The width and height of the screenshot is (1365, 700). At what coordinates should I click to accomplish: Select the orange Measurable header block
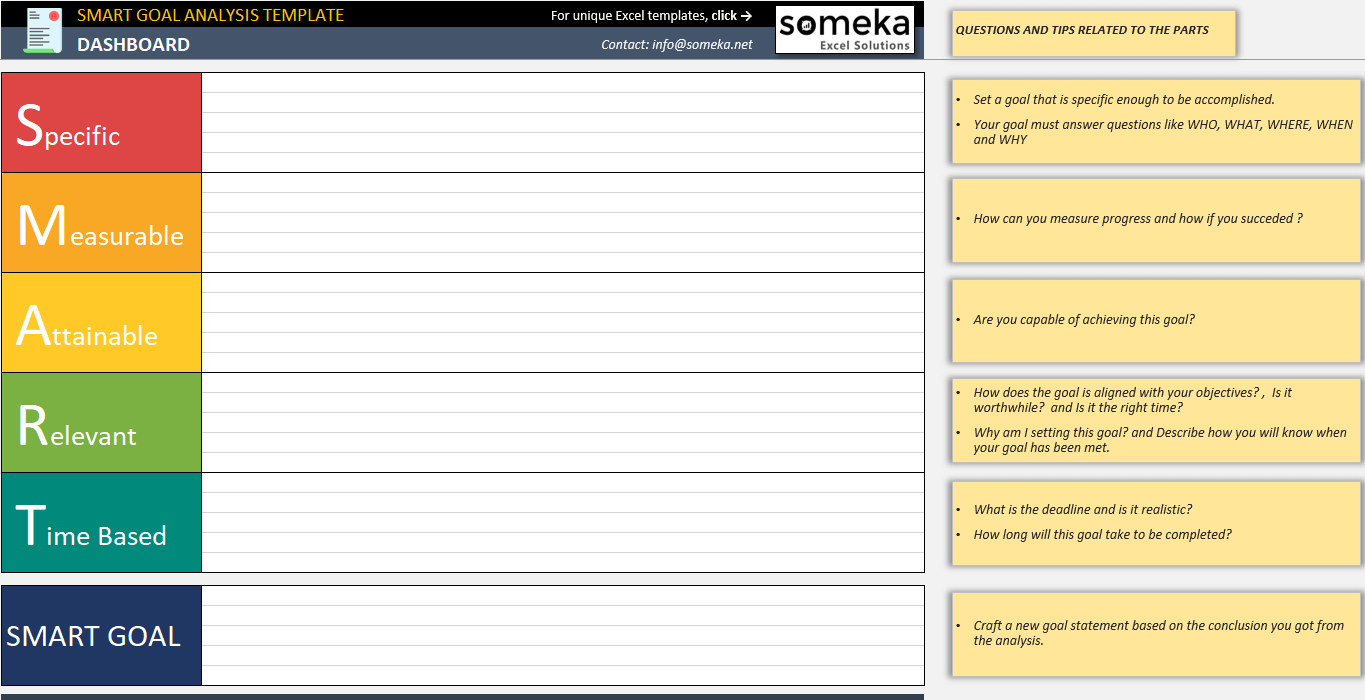100,221
